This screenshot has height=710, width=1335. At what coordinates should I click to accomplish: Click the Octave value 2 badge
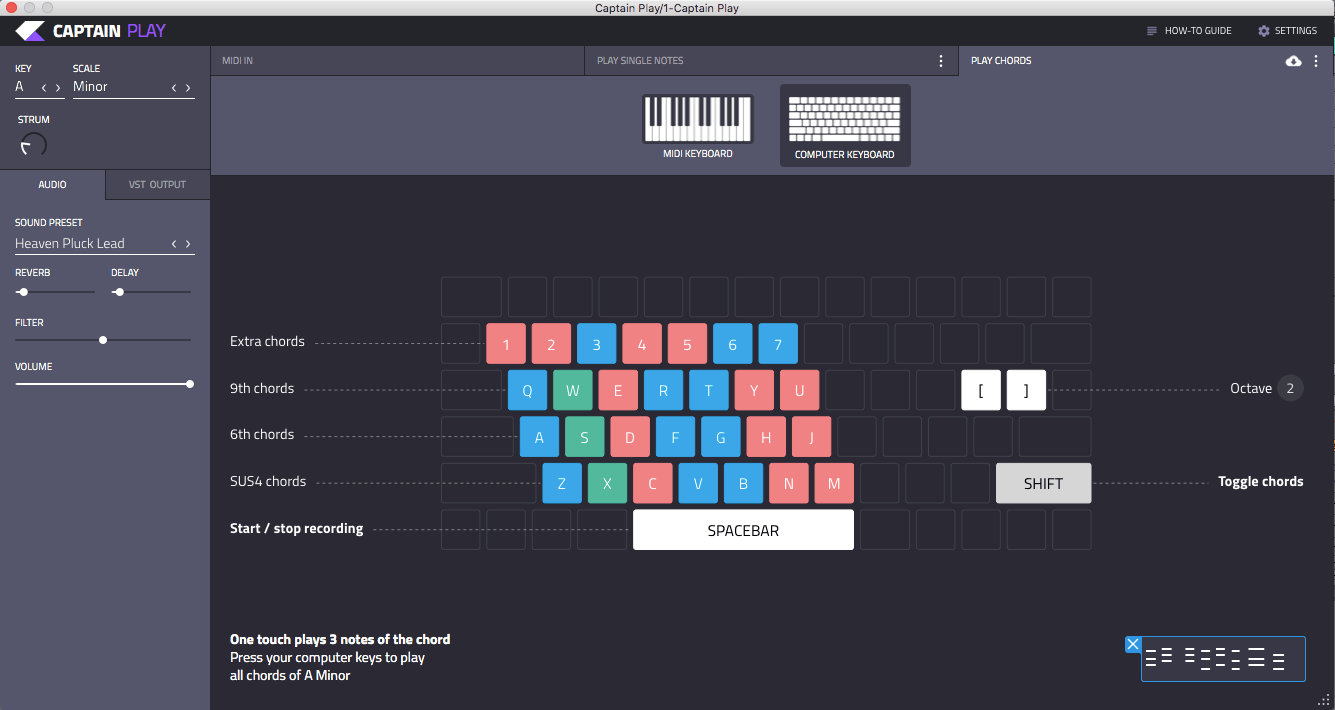click(x=1290, y=388)
